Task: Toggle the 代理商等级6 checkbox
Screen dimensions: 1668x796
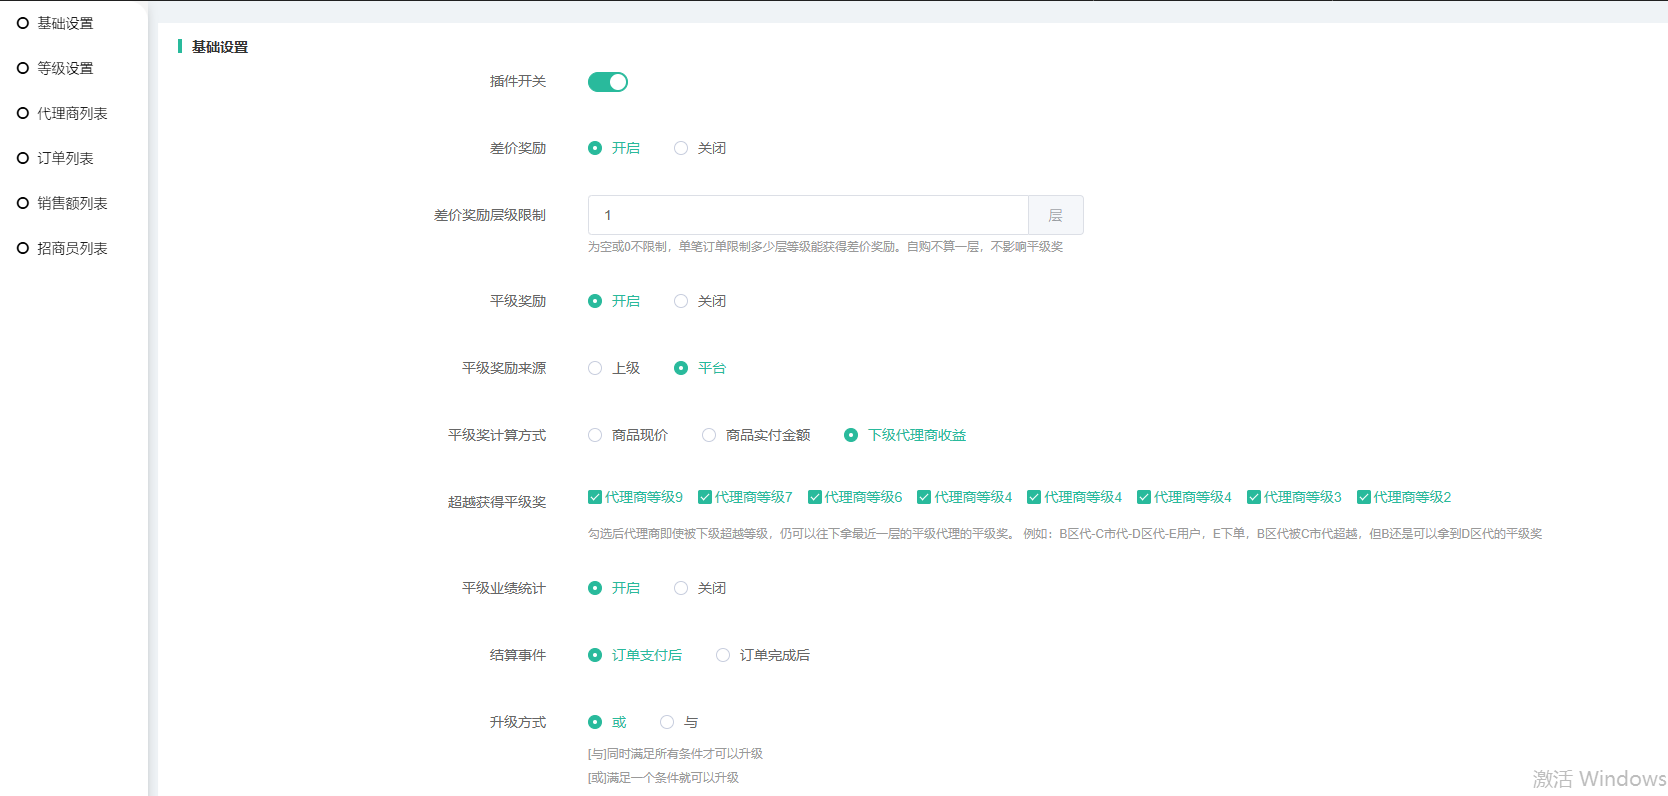Action: click(x=815, y=497)
